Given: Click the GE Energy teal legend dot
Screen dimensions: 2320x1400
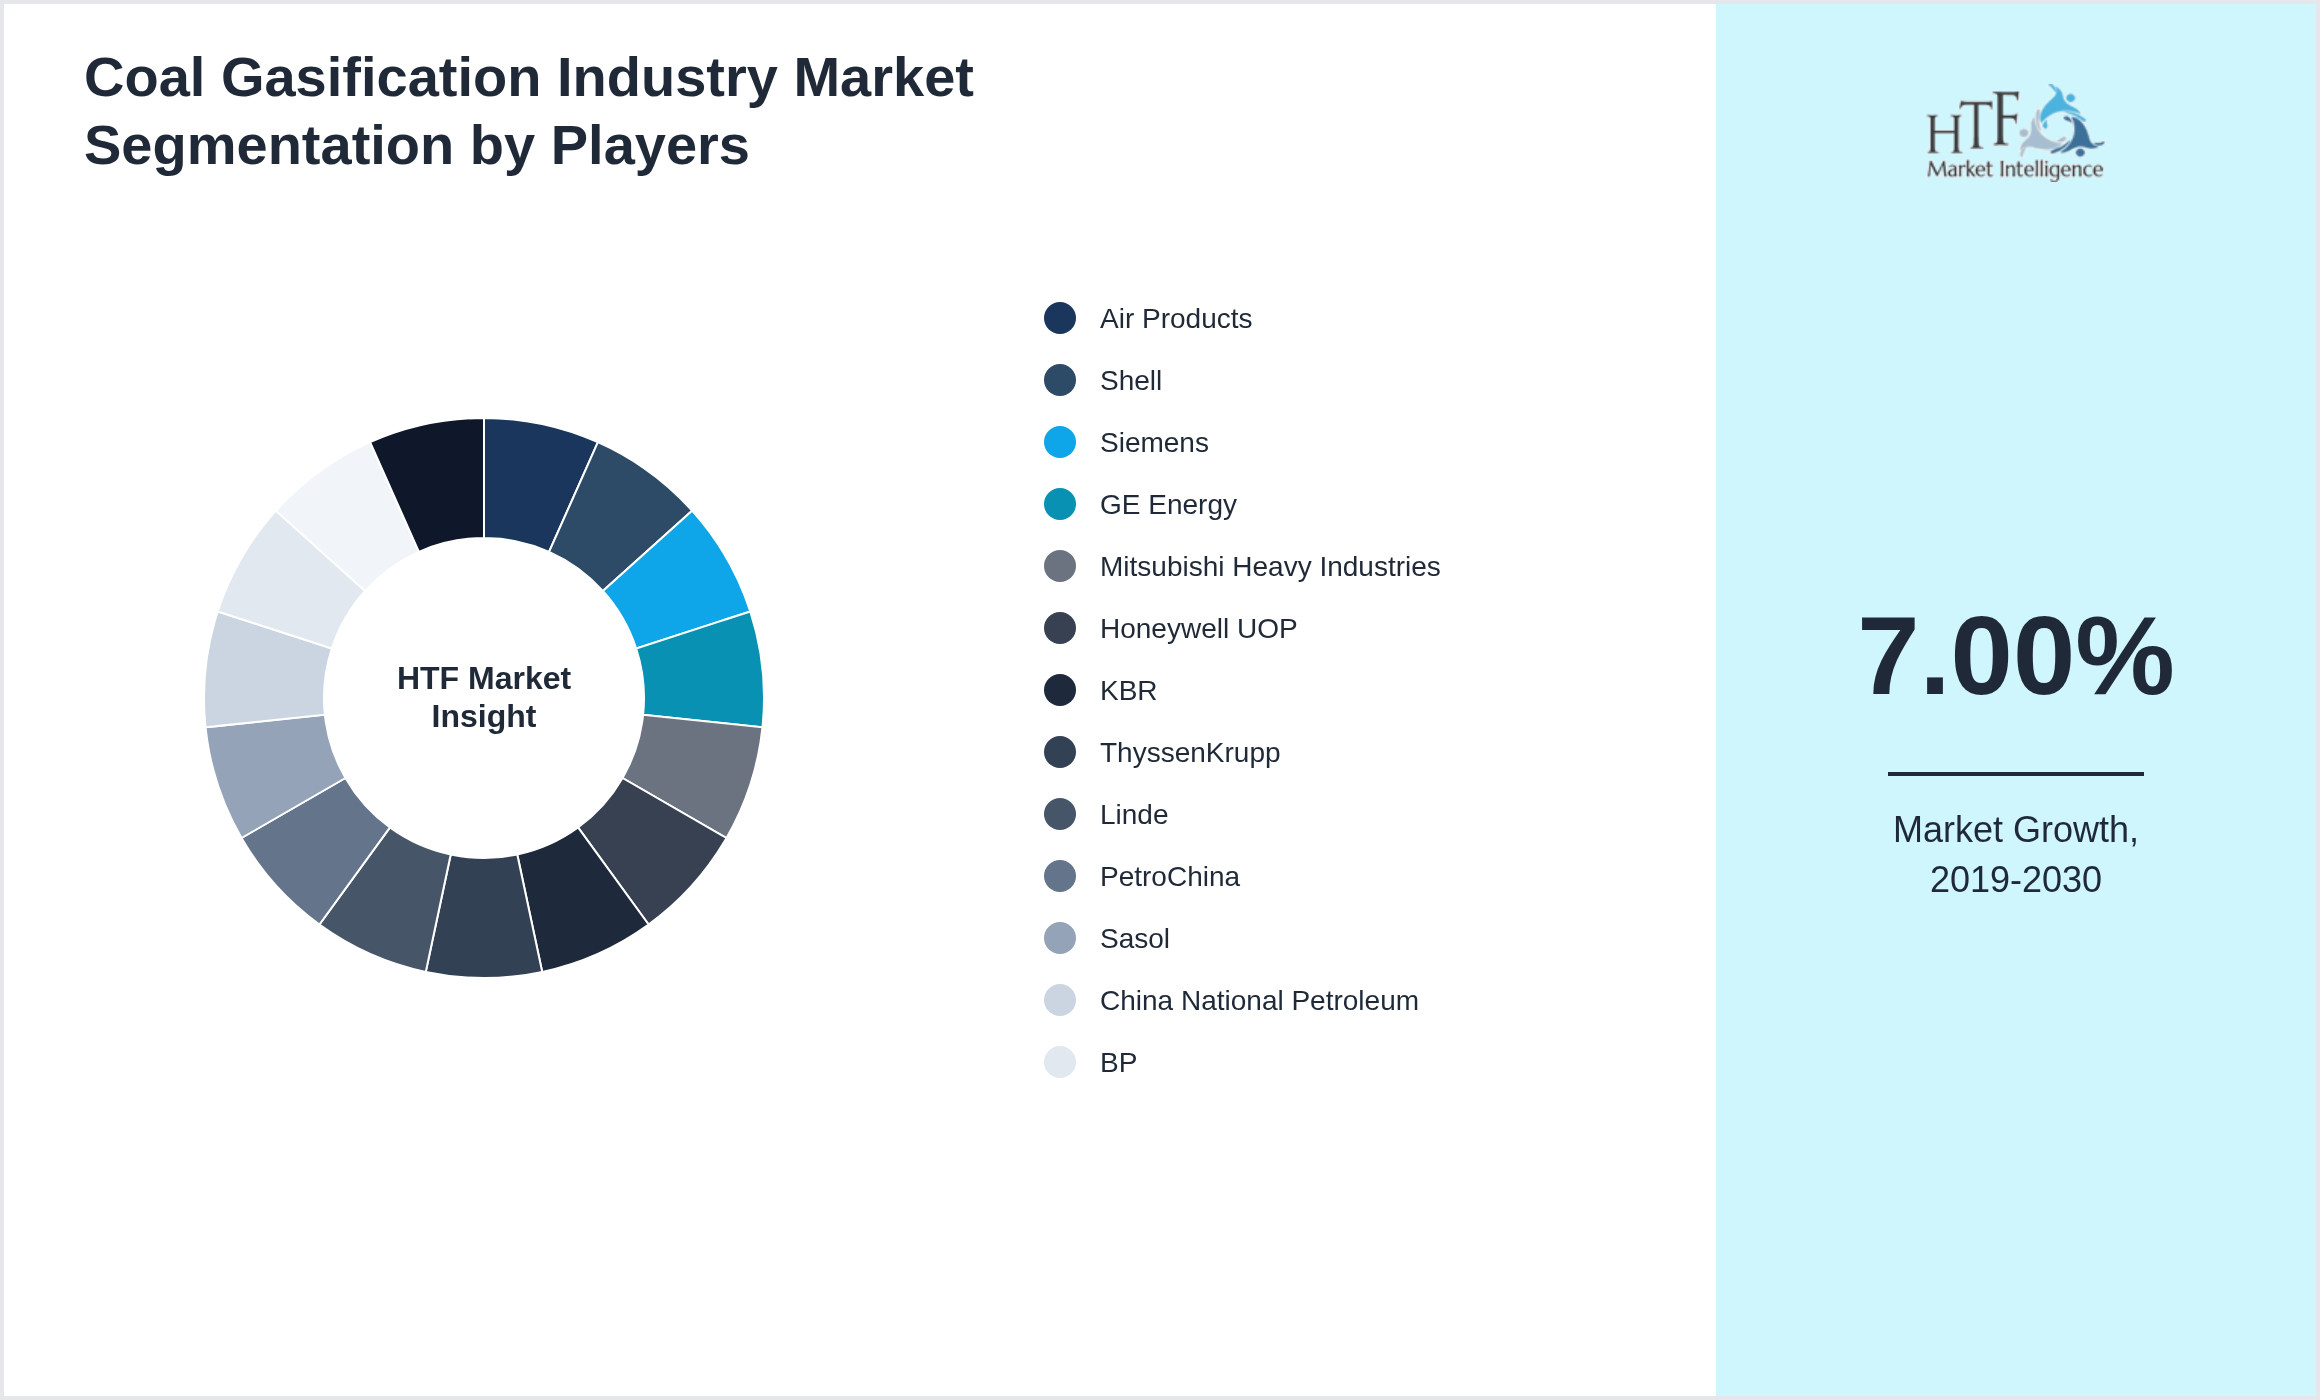Looking at the screenshot, I should tap(1059, 504).
